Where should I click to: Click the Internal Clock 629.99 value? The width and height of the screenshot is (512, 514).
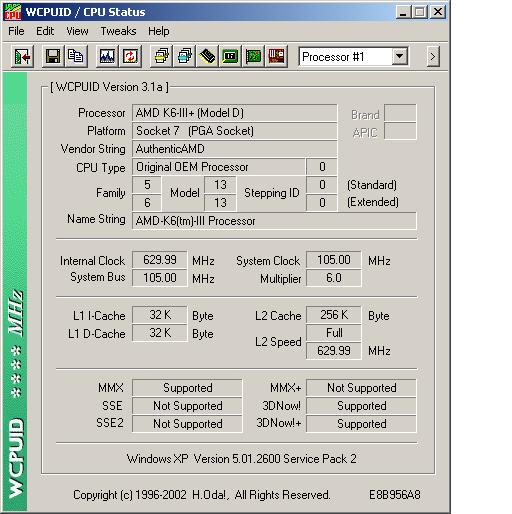(160, 260)
